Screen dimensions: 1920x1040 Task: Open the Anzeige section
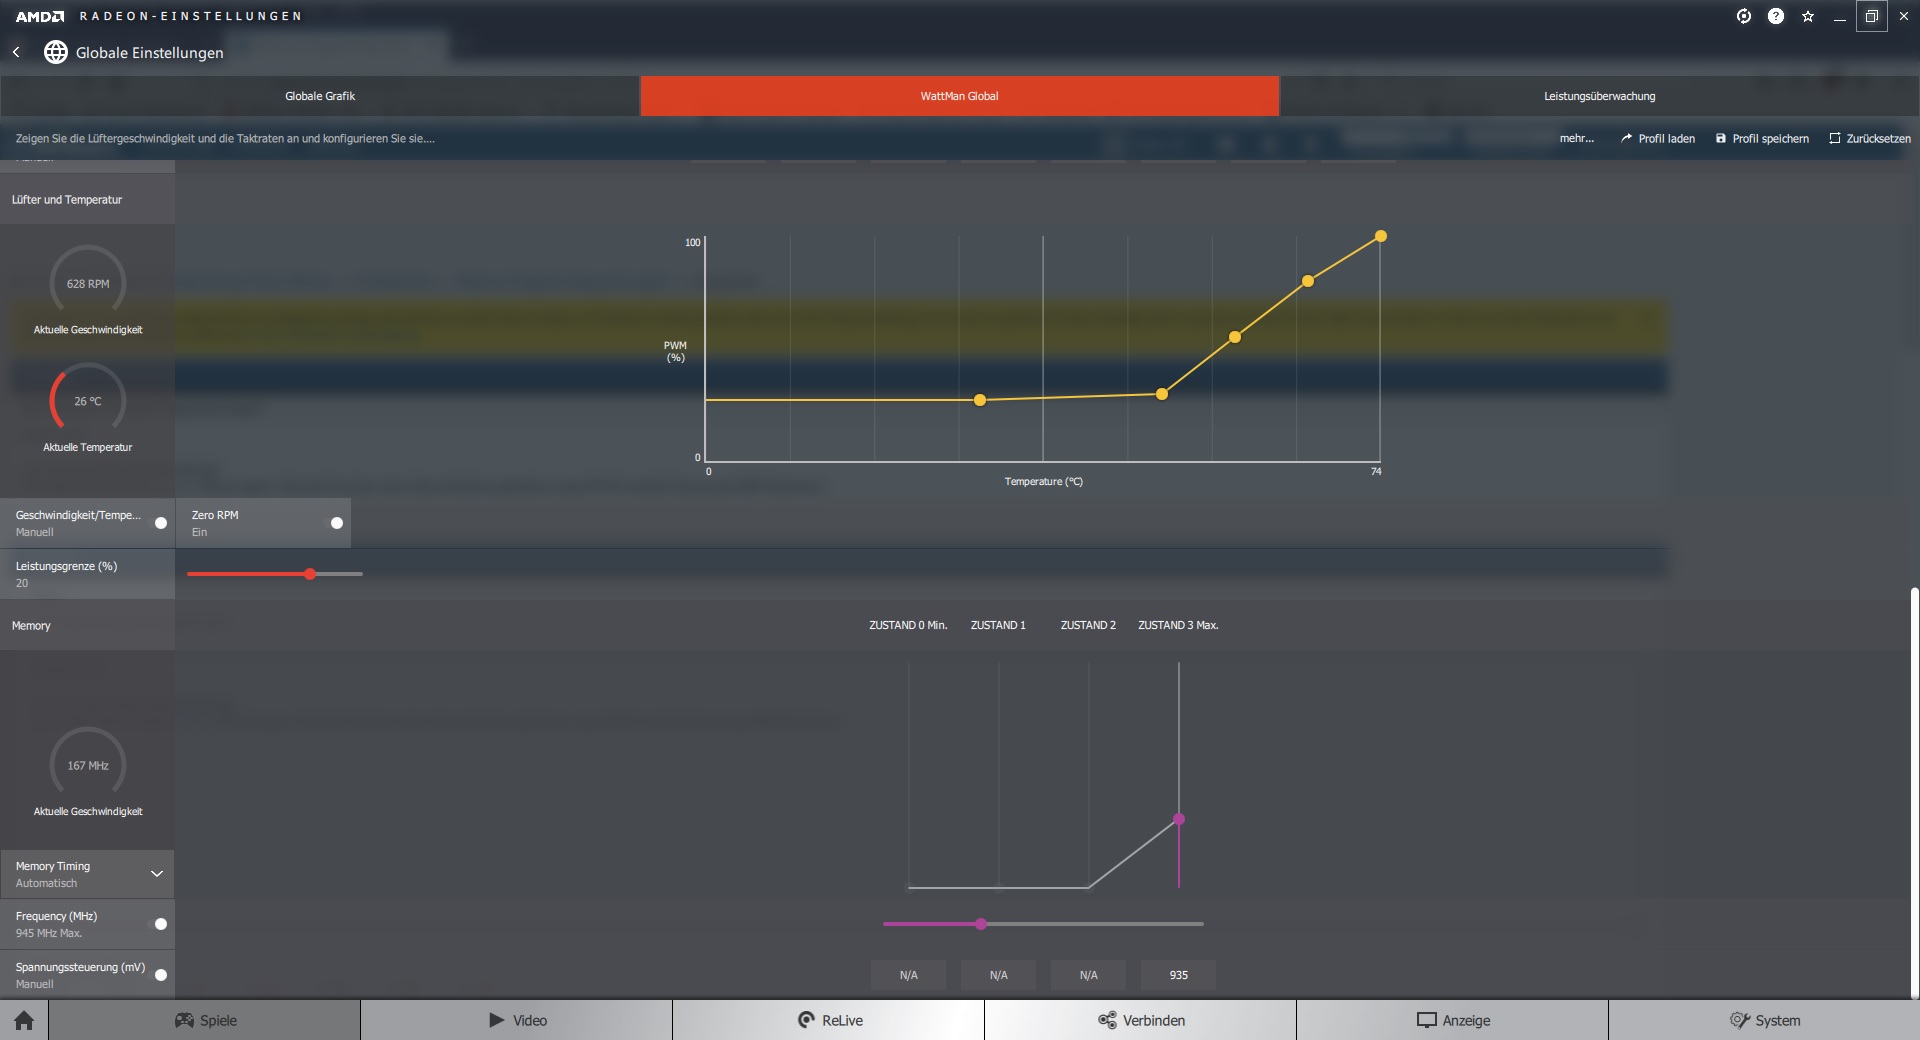(x=1453, y=1020)
